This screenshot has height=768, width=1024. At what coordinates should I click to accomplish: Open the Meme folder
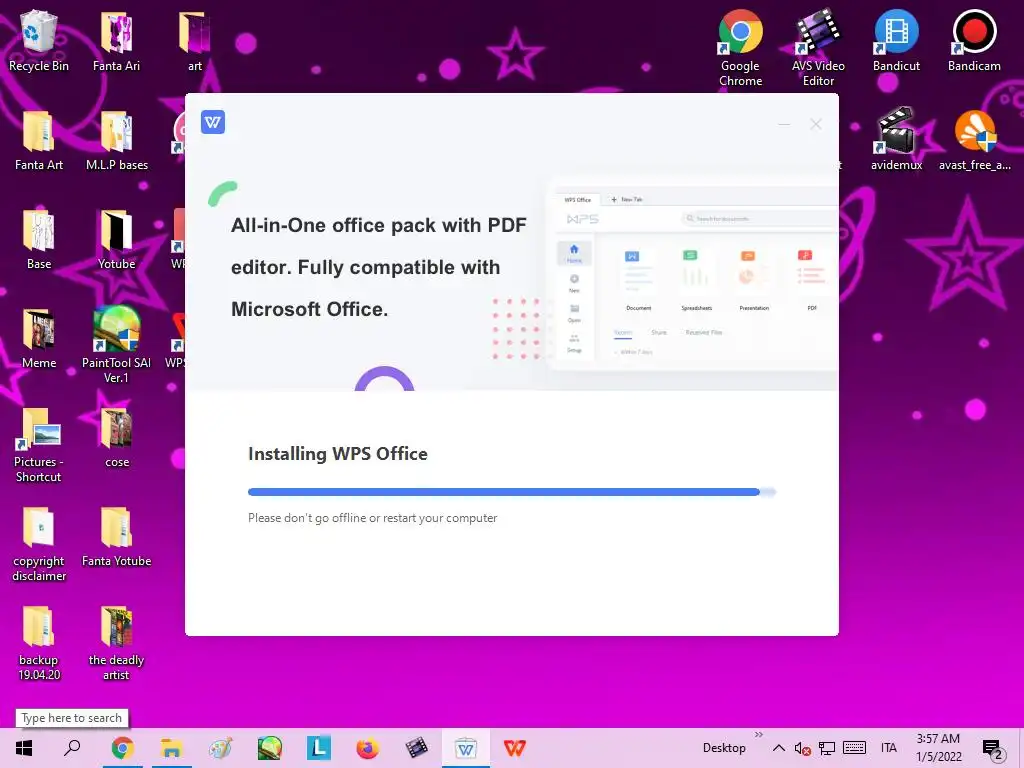click(39, 338)
